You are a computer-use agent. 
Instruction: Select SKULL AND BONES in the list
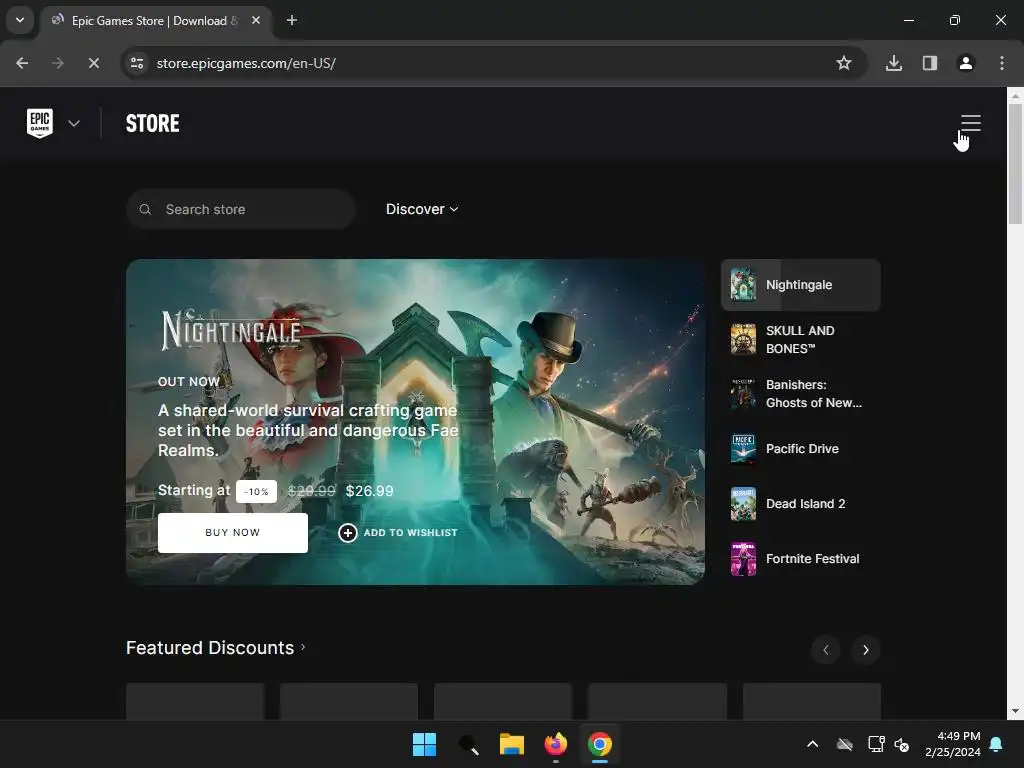[x=801, y=340]
